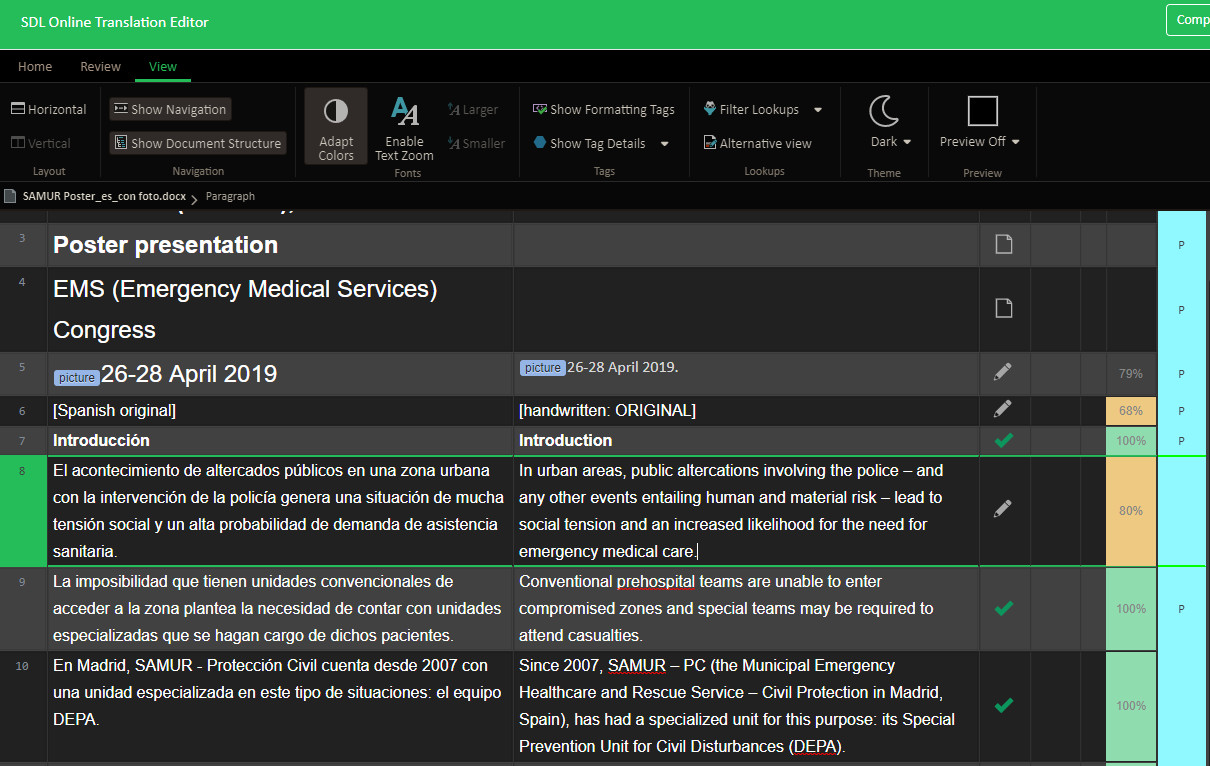The height and width of the screenshot is (766, 1210).
Task: Click the 80% match score cell
Action: (1130, 510)
